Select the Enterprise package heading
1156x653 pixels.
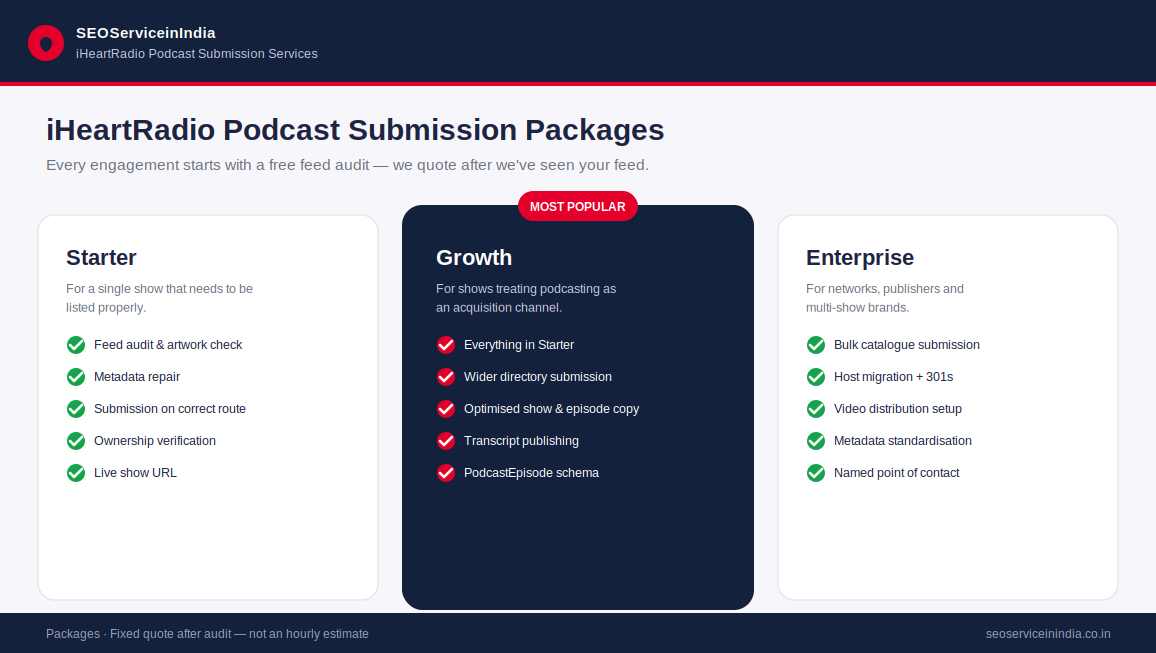[x=860, y=257]
